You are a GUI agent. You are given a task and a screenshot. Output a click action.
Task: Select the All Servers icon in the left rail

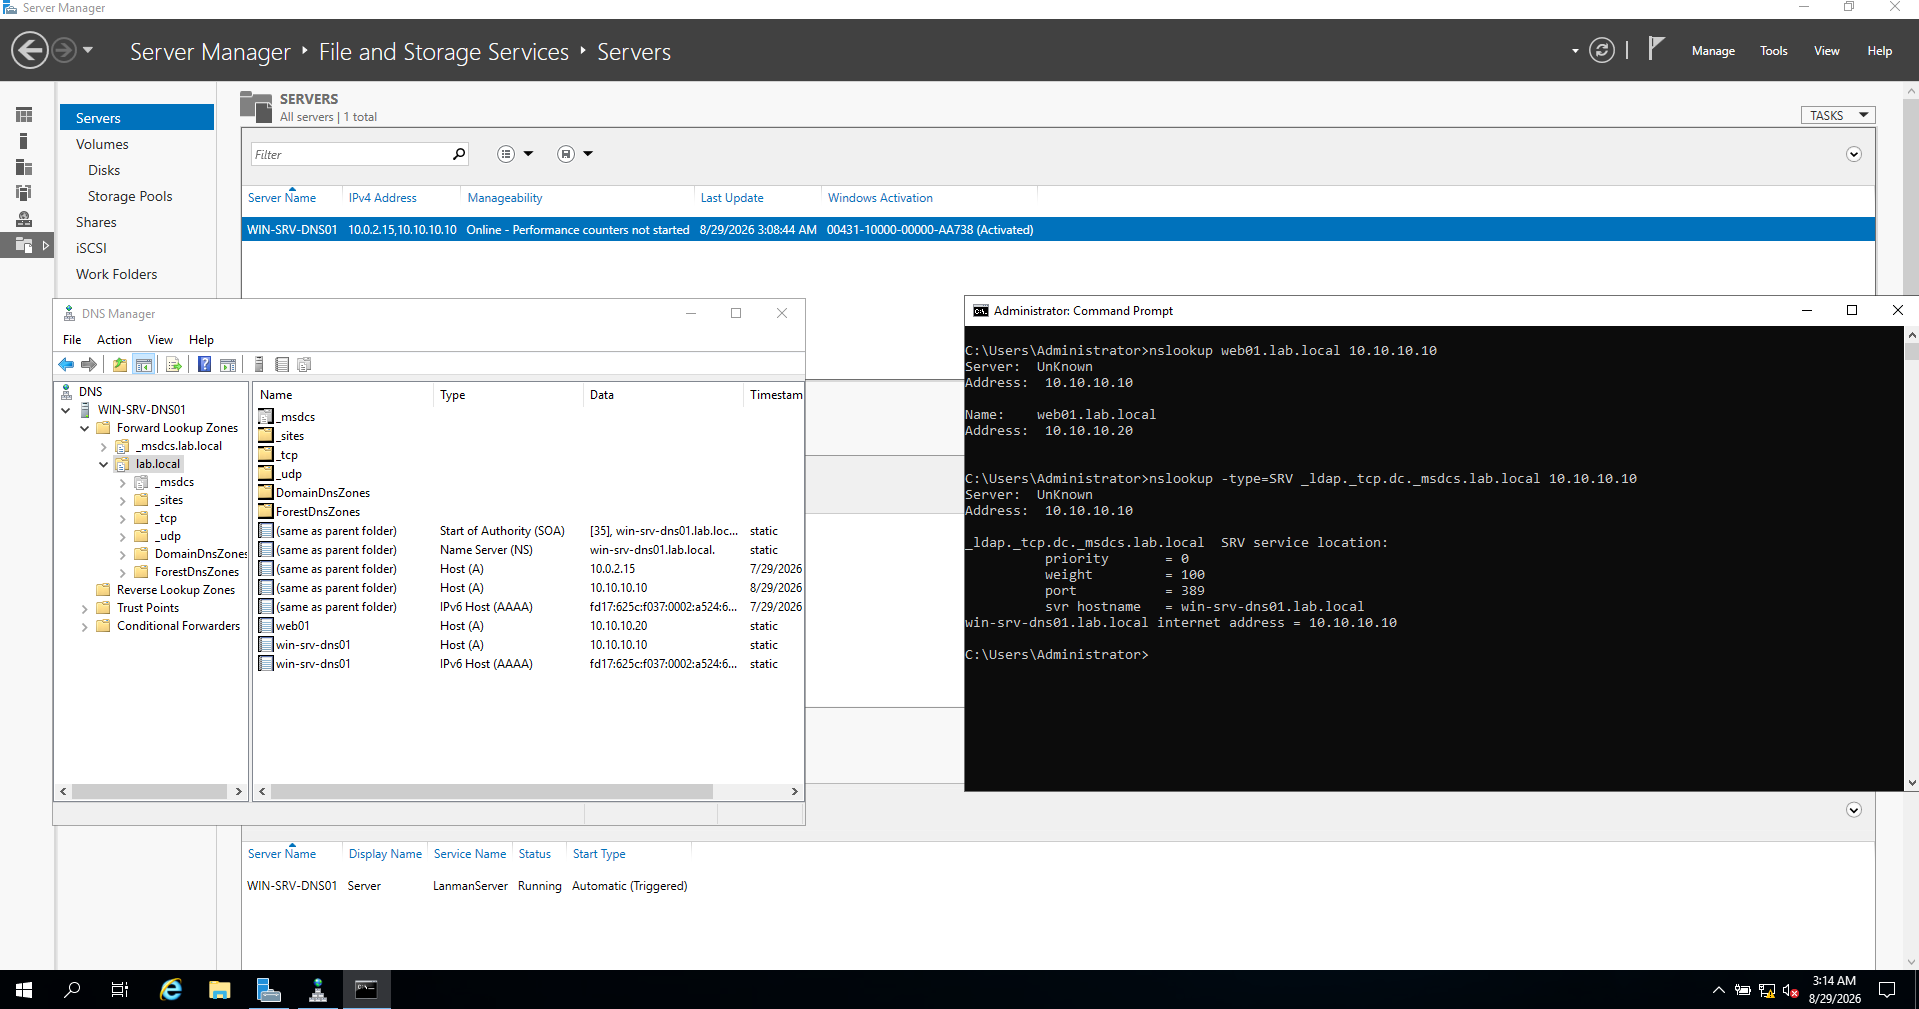click(24, 167)
